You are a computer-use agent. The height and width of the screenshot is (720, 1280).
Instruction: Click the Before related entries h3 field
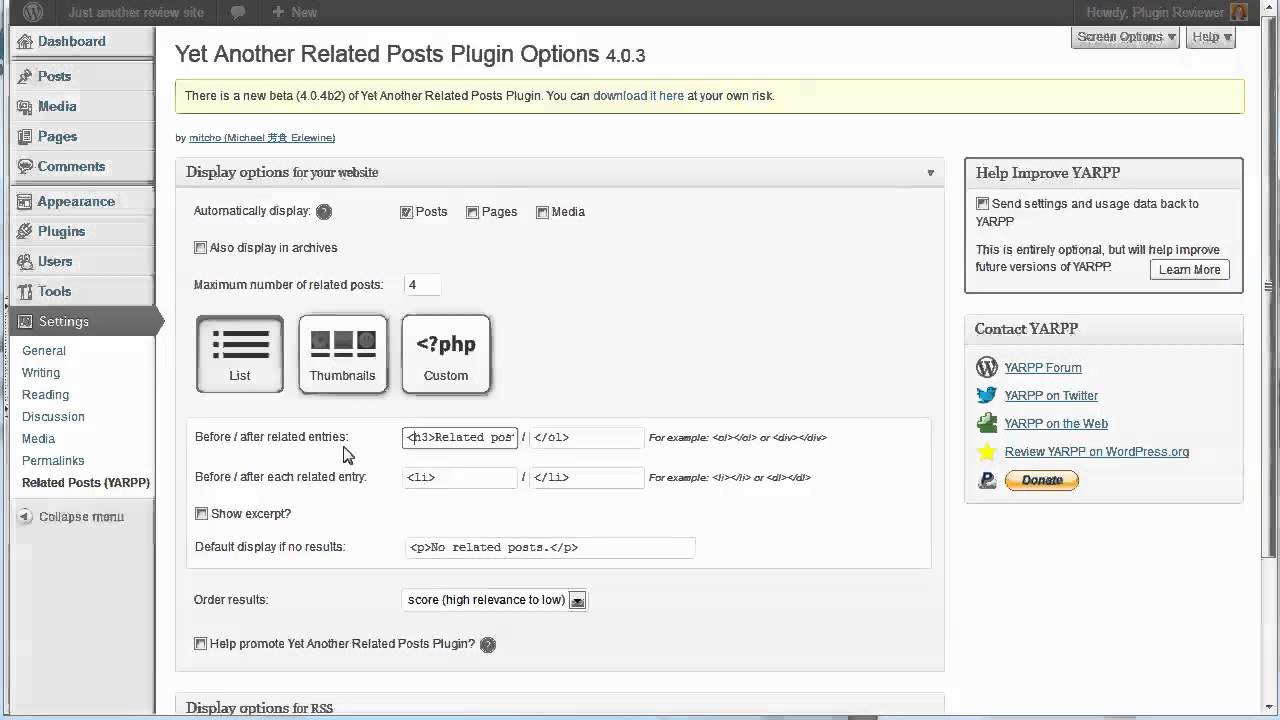[x=460, y=437]
